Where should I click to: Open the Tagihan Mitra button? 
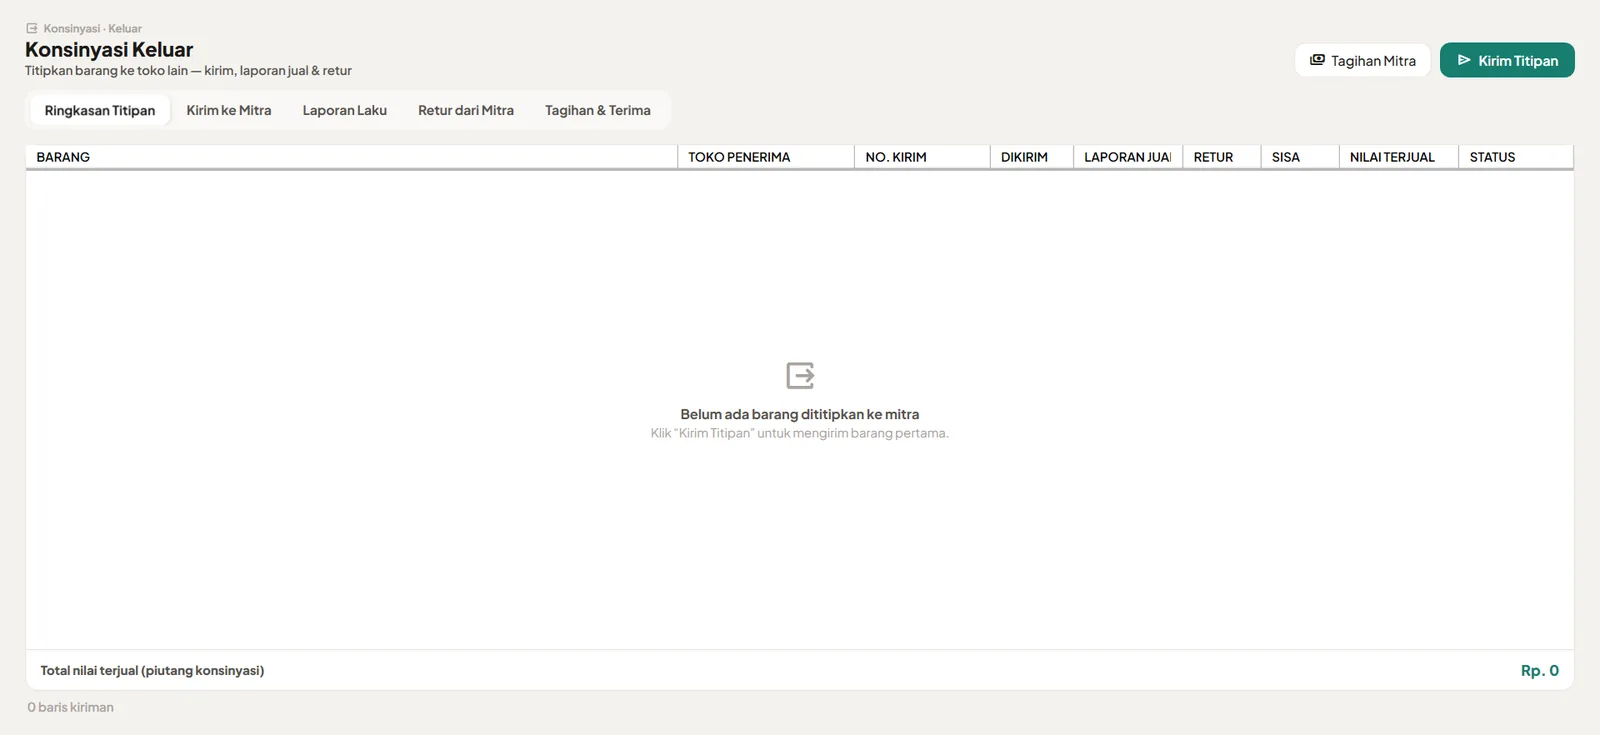tap(1362, 60)
